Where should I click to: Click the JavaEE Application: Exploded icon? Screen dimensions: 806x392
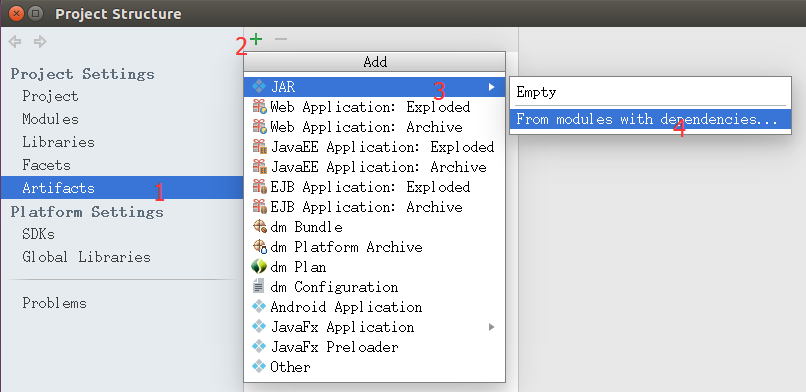click(259, 147)
